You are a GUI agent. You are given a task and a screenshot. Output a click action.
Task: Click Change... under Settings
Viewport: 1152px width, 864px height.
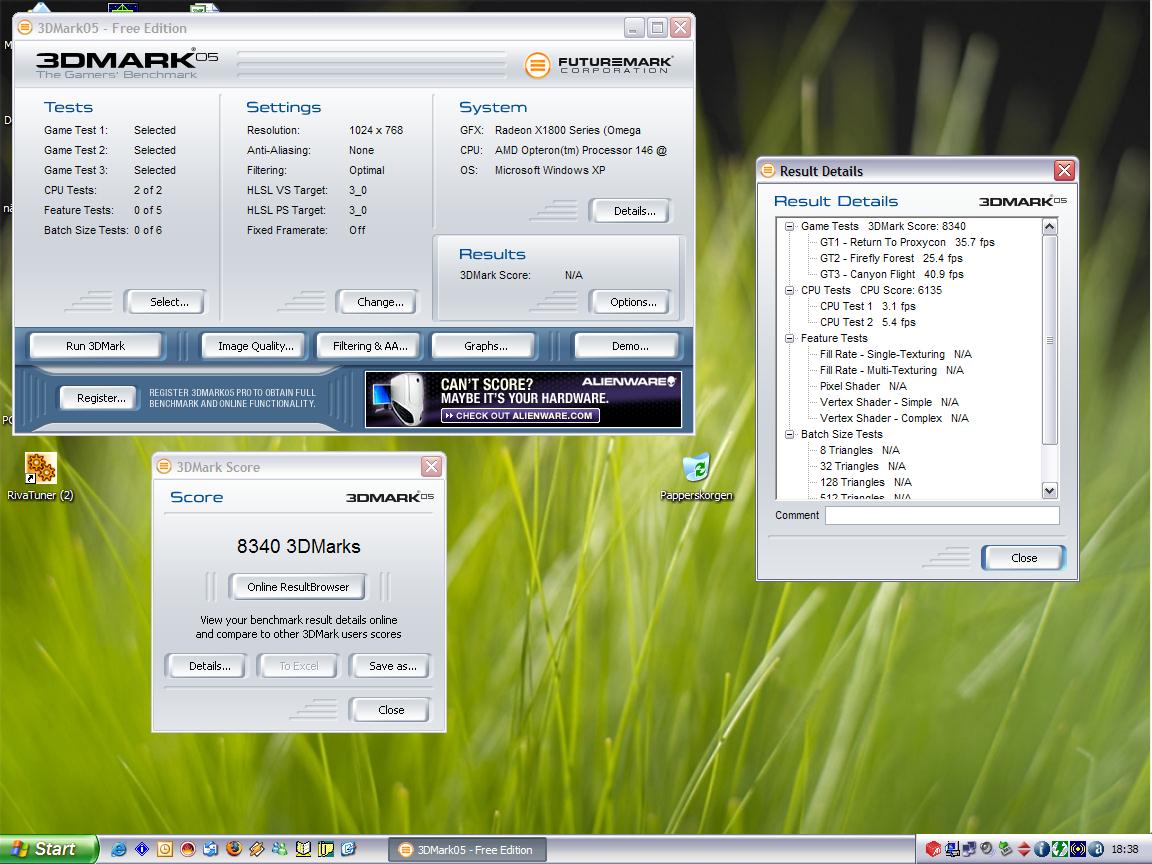(377, 302)
